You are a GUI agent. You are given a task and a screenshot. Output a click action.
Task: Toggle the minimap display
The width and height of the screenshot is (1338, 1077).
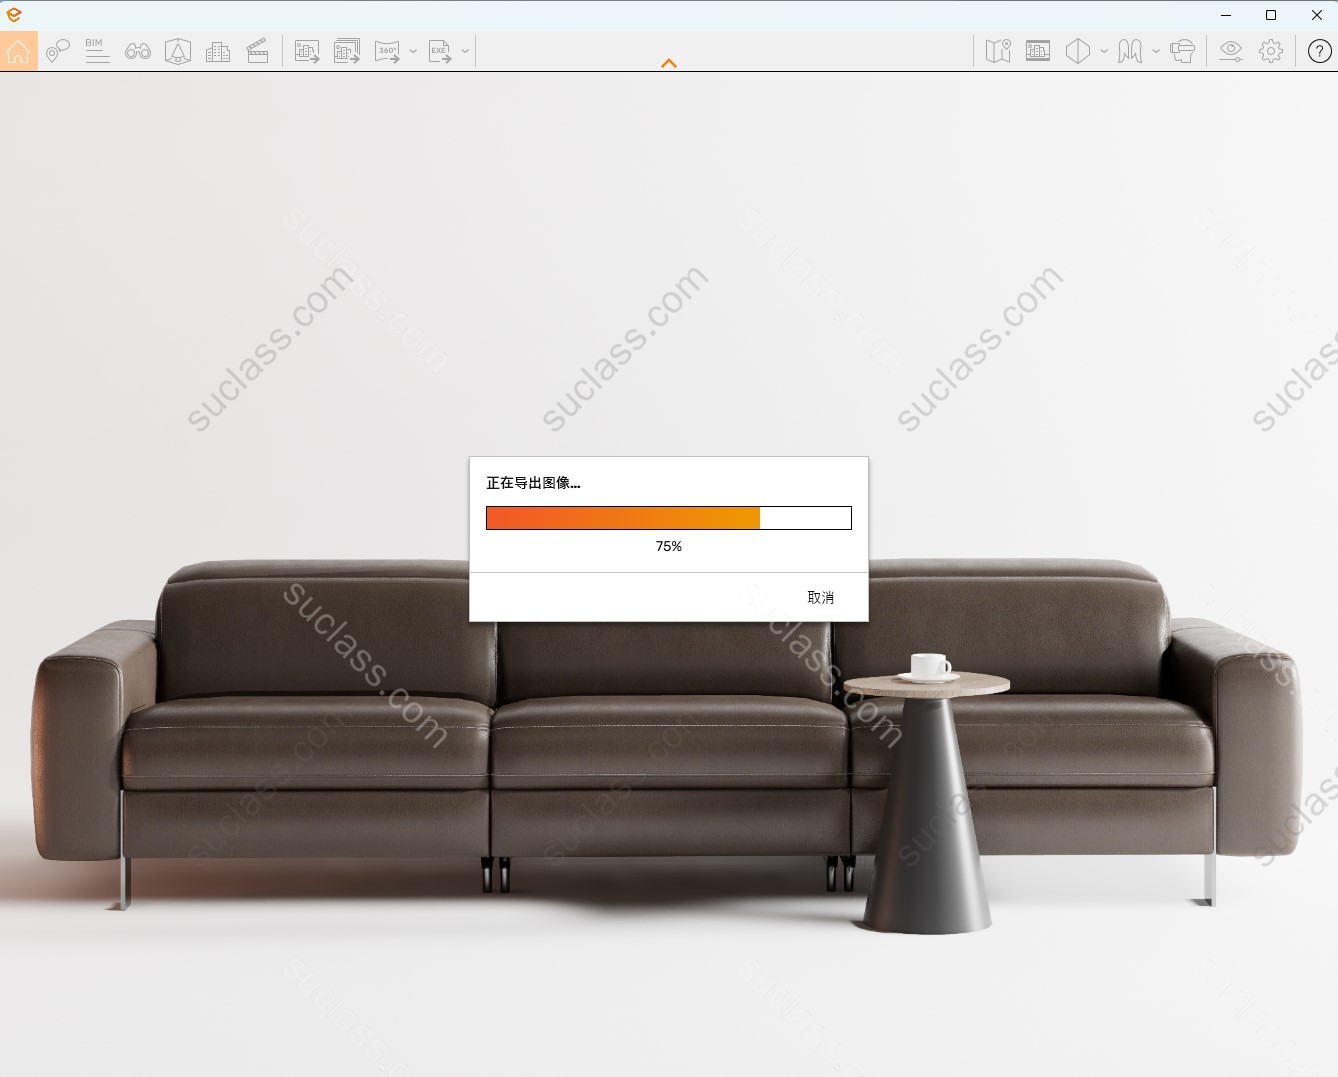pos(998,51)
